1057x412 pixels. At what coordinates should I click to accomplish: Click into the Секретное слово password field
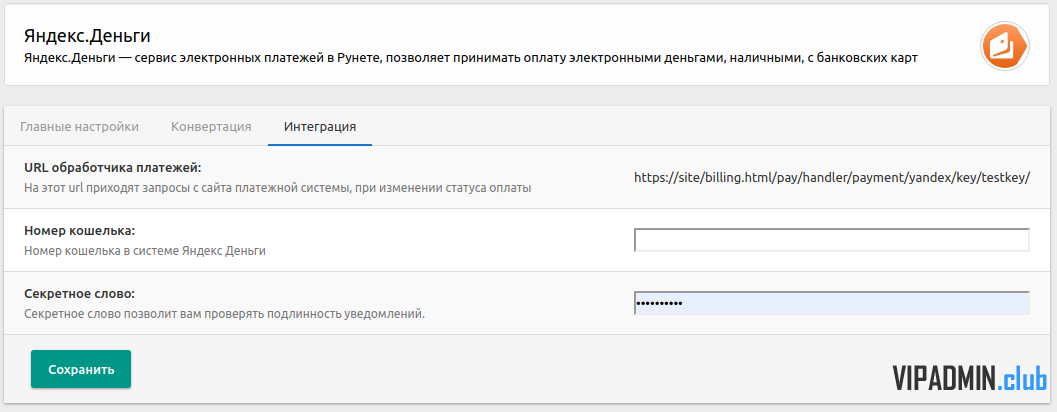click(x=832, y=303)
